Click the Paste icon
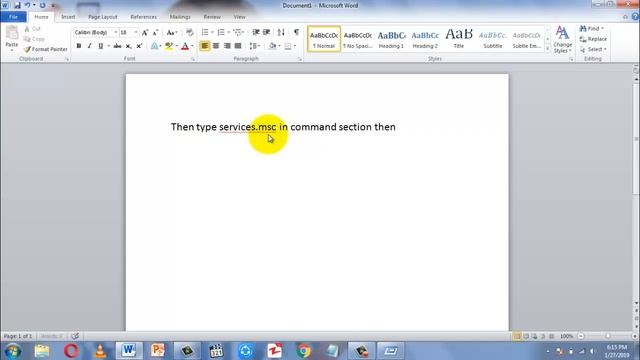This screenshot has height=360, width=640. tap(12, 34)
